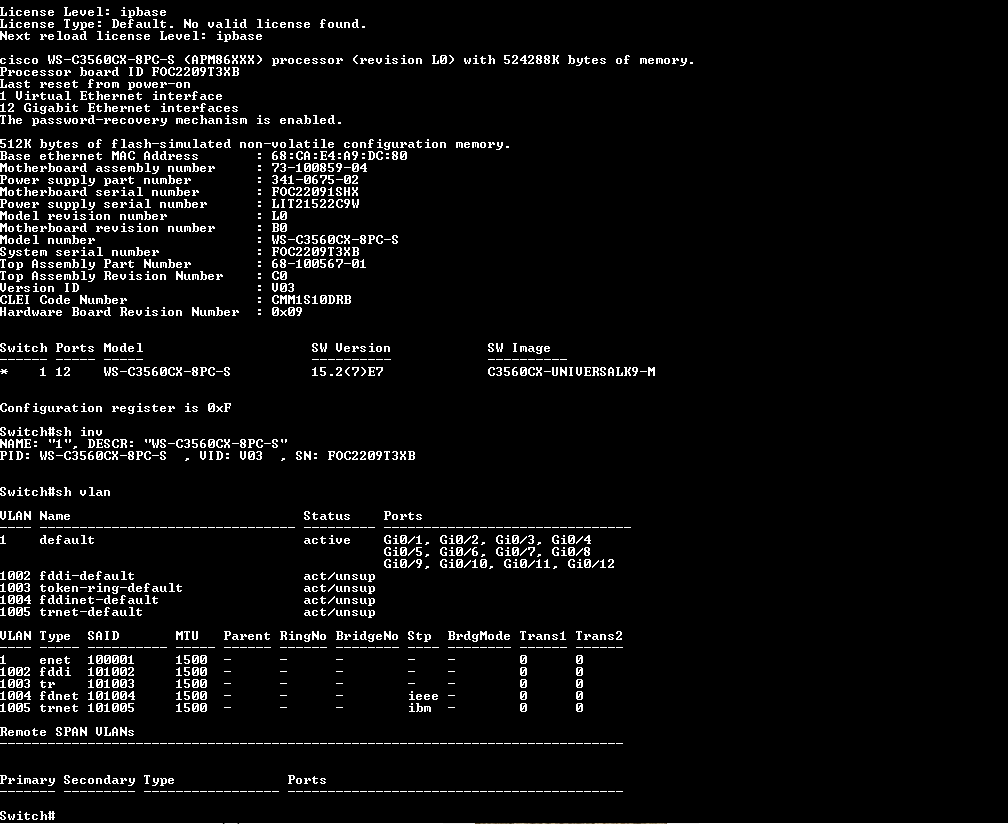Select the System serial number value
Viewport: 1008px width, 824px height.
pos(315,252)
